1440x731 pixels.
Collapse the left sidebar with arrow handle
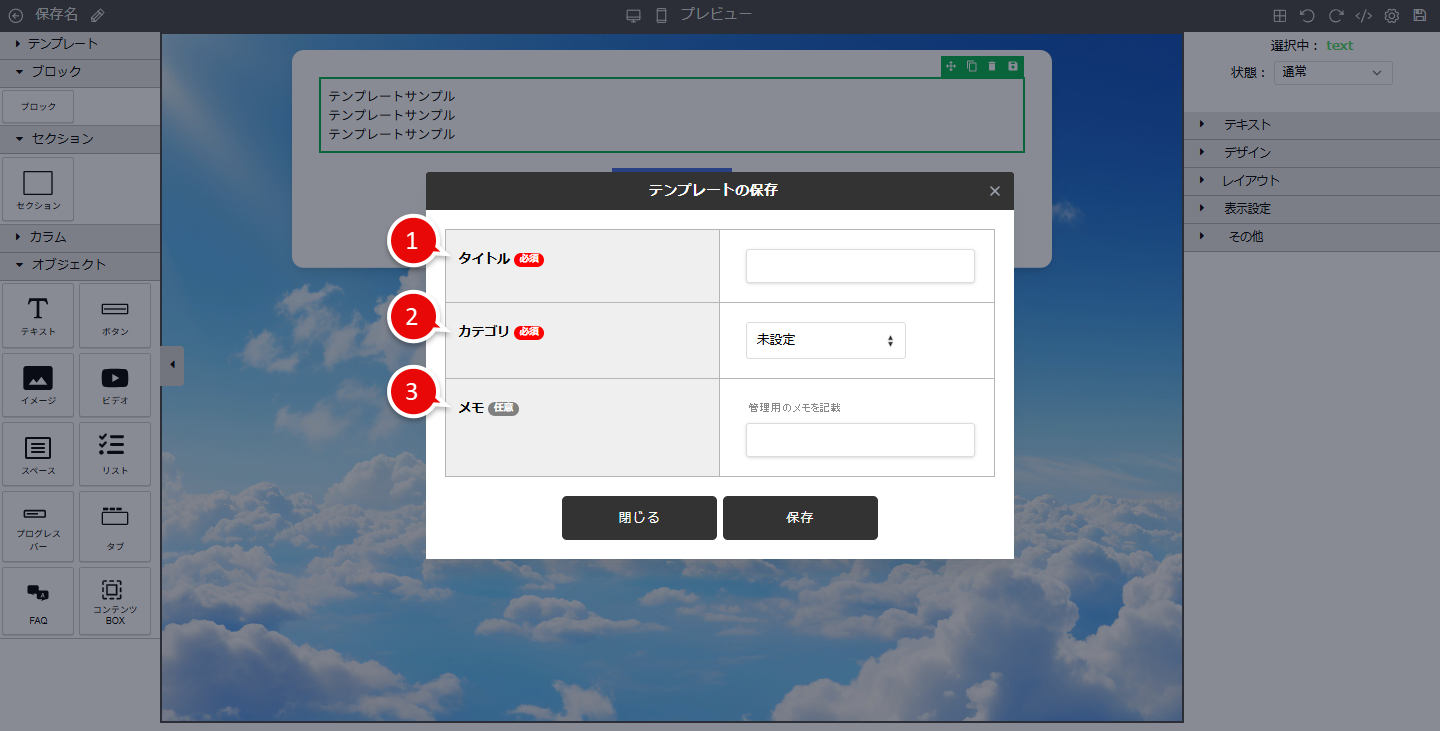[171, 365]
